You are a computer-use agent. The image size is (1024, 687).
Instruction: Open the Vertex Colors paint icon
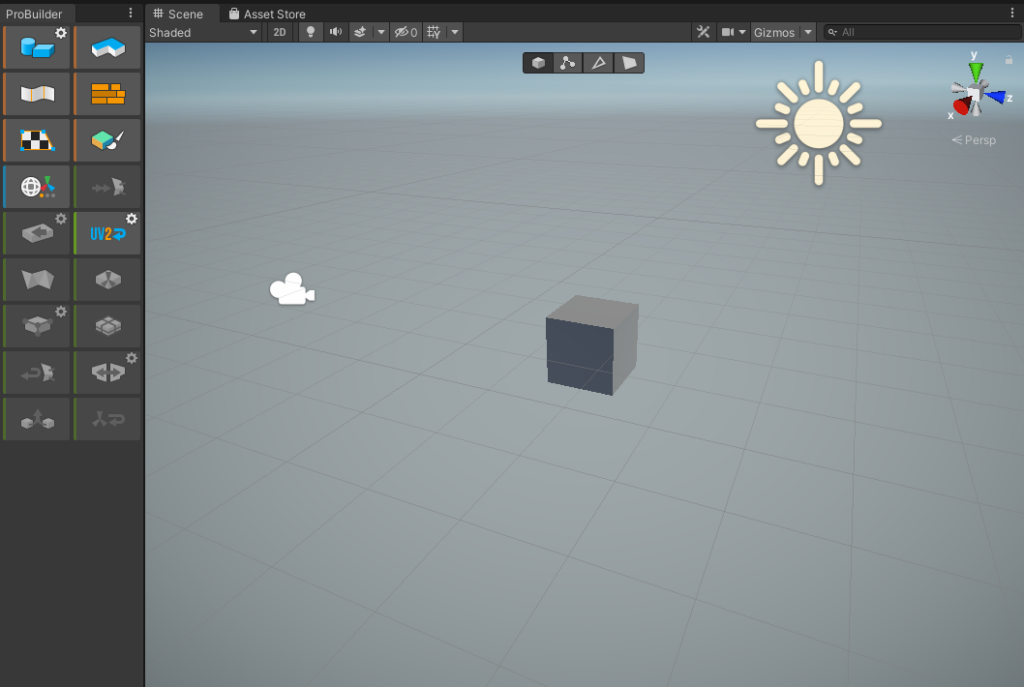tap(107, 141)
